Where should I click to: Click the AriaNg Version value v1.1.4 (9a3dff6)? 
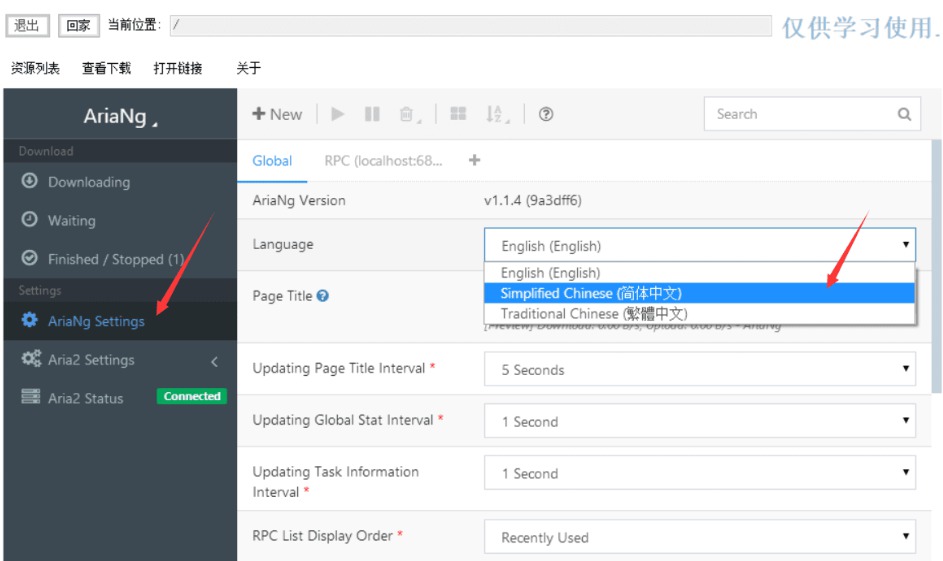(533, 200)
